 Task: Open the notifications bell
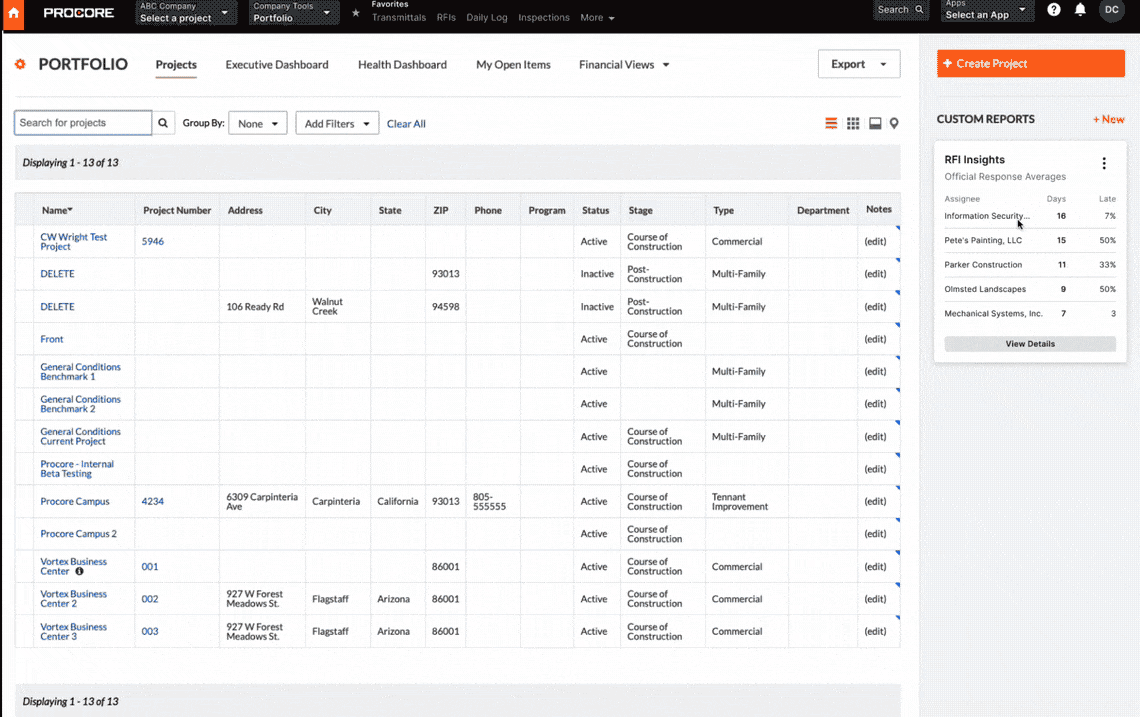coord(1080,9)
